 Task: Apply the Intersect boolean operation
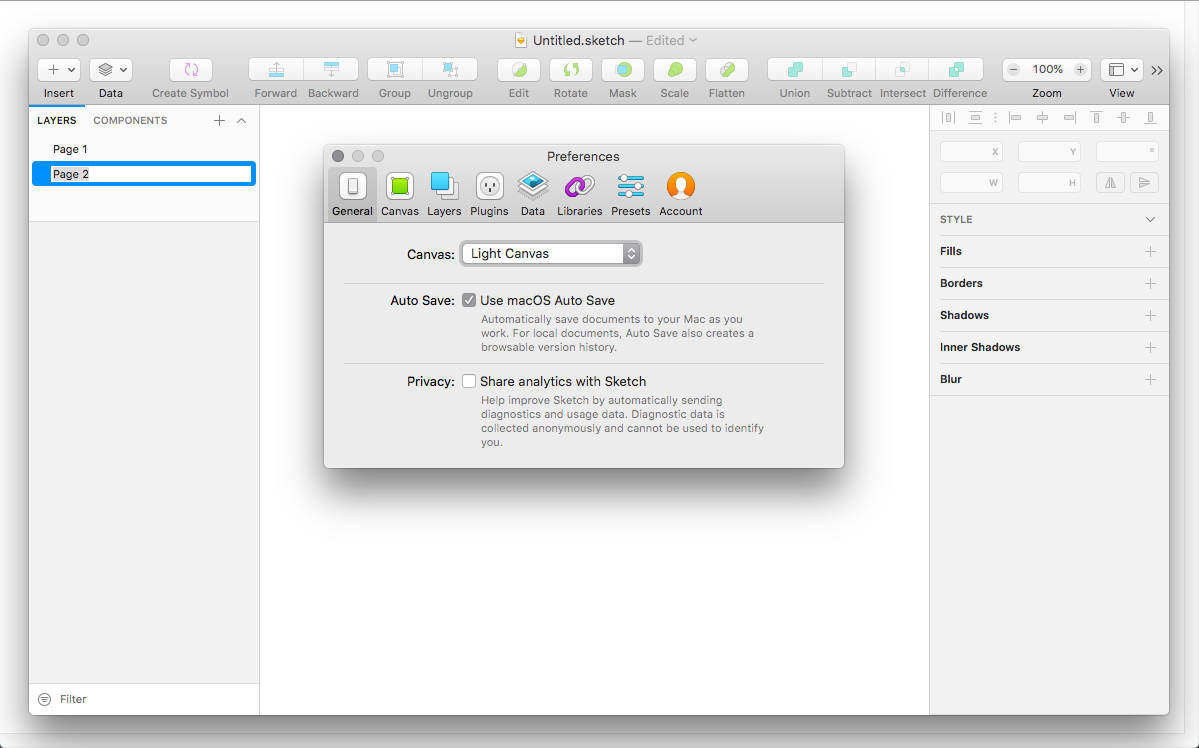tap(902, 70)
